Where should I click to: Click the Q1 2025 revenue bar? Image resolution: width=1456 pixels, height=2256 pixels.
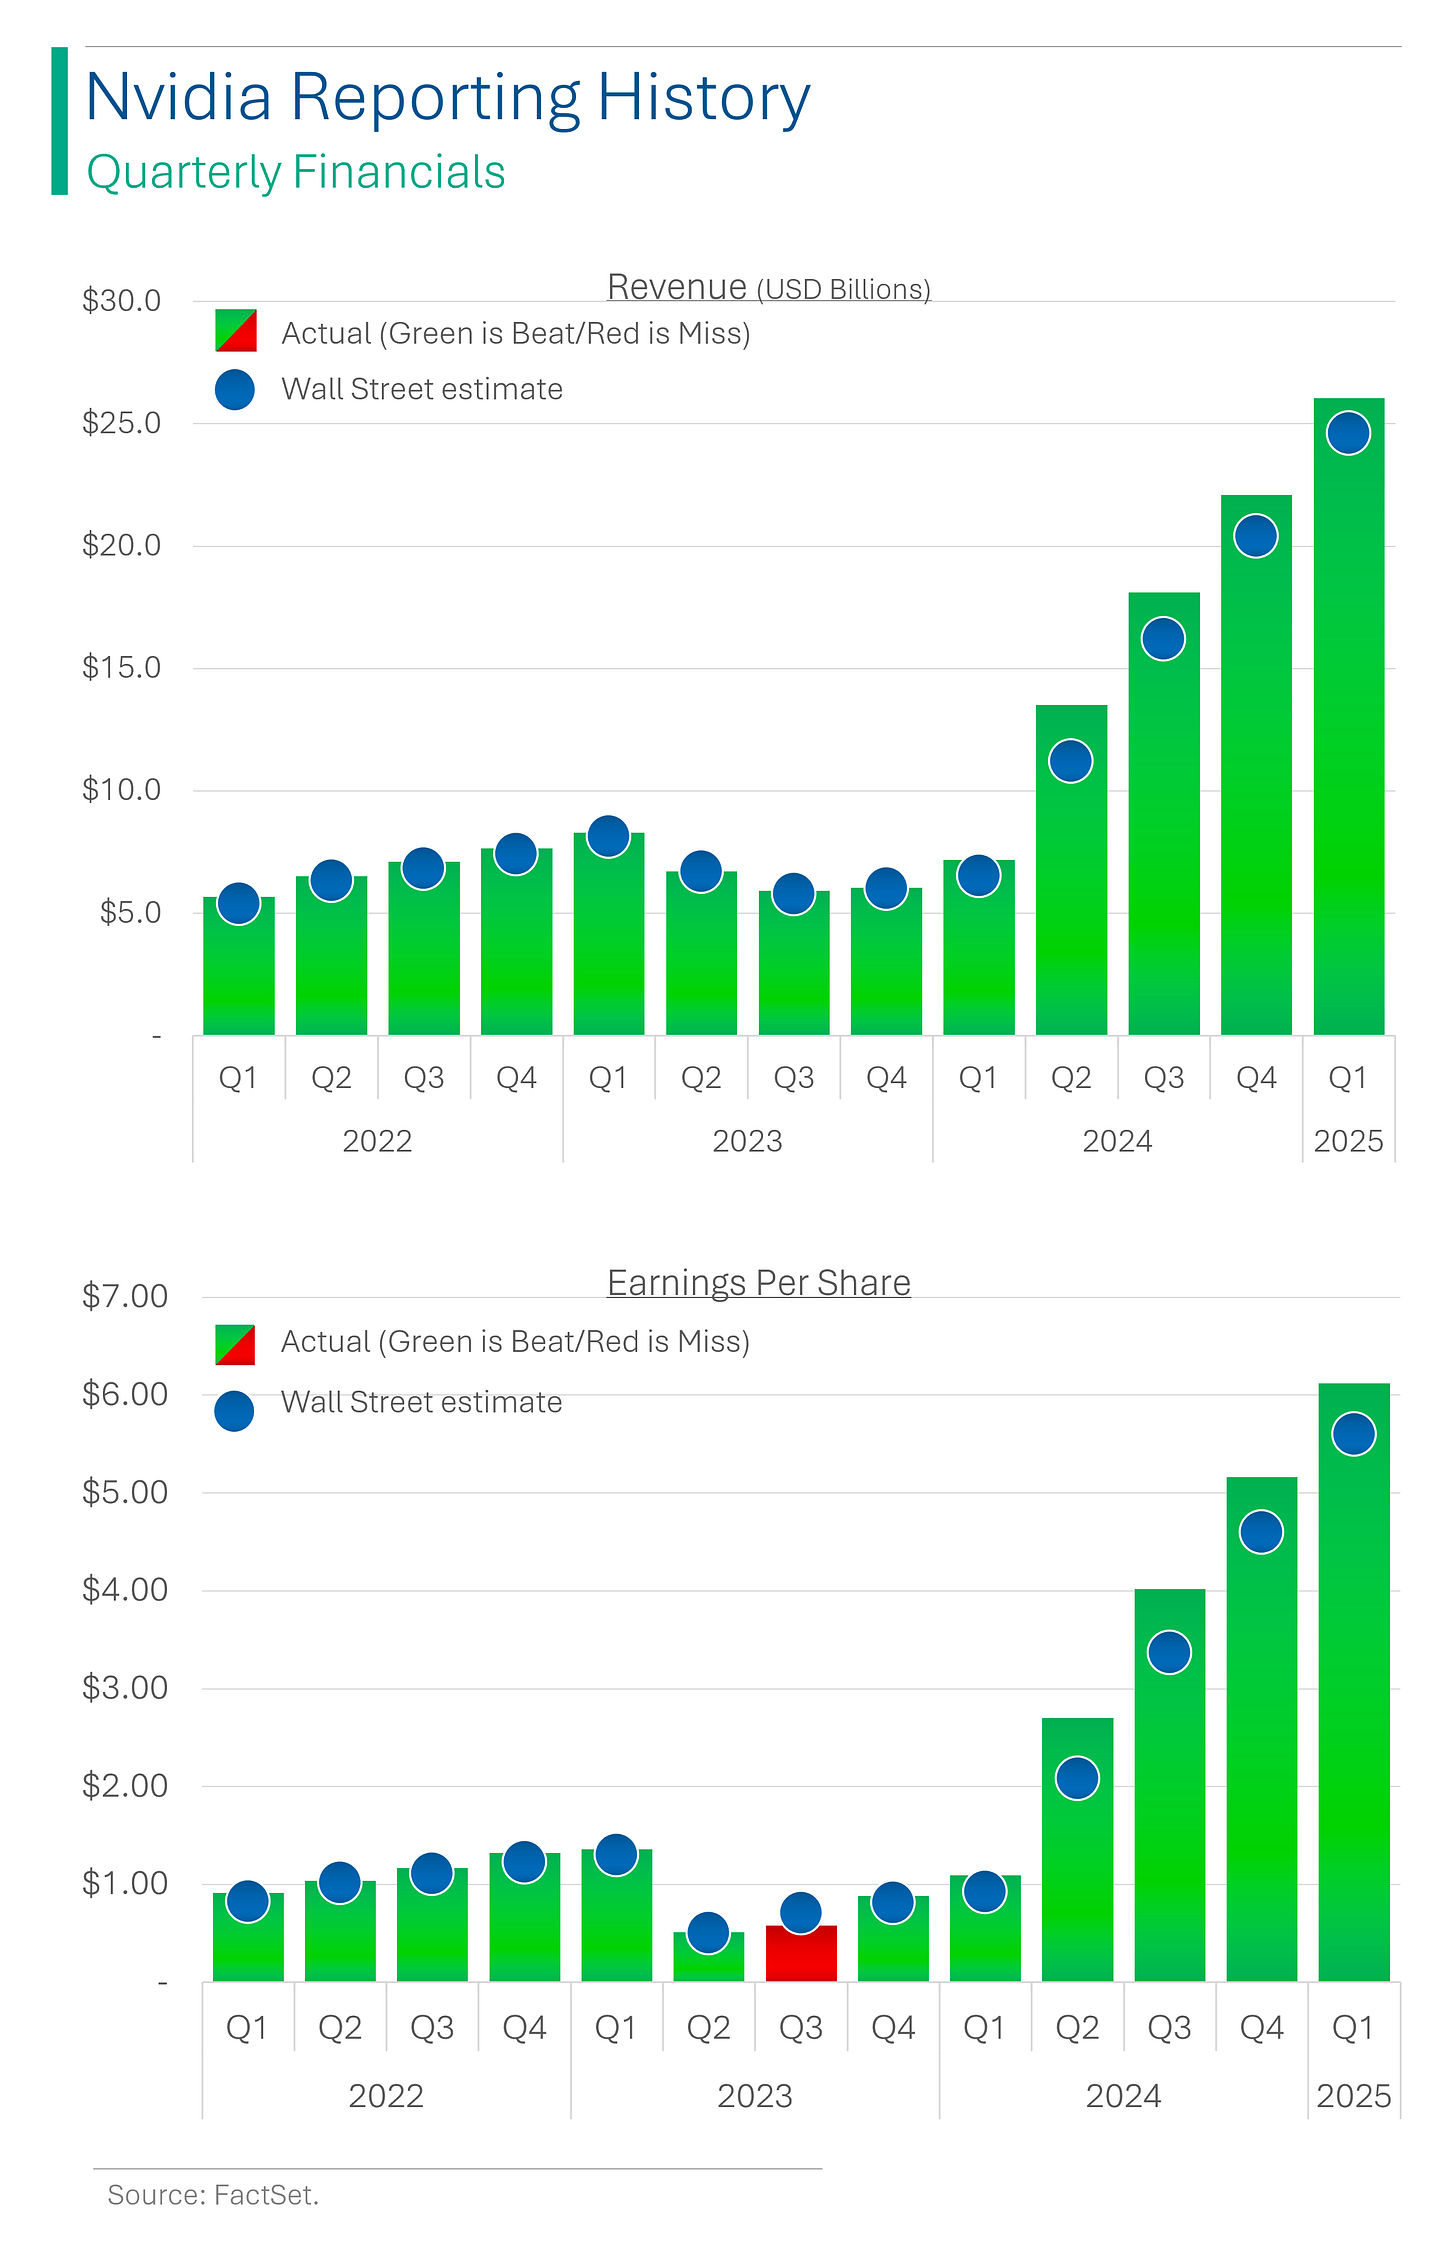click(x=1349, y=716)
